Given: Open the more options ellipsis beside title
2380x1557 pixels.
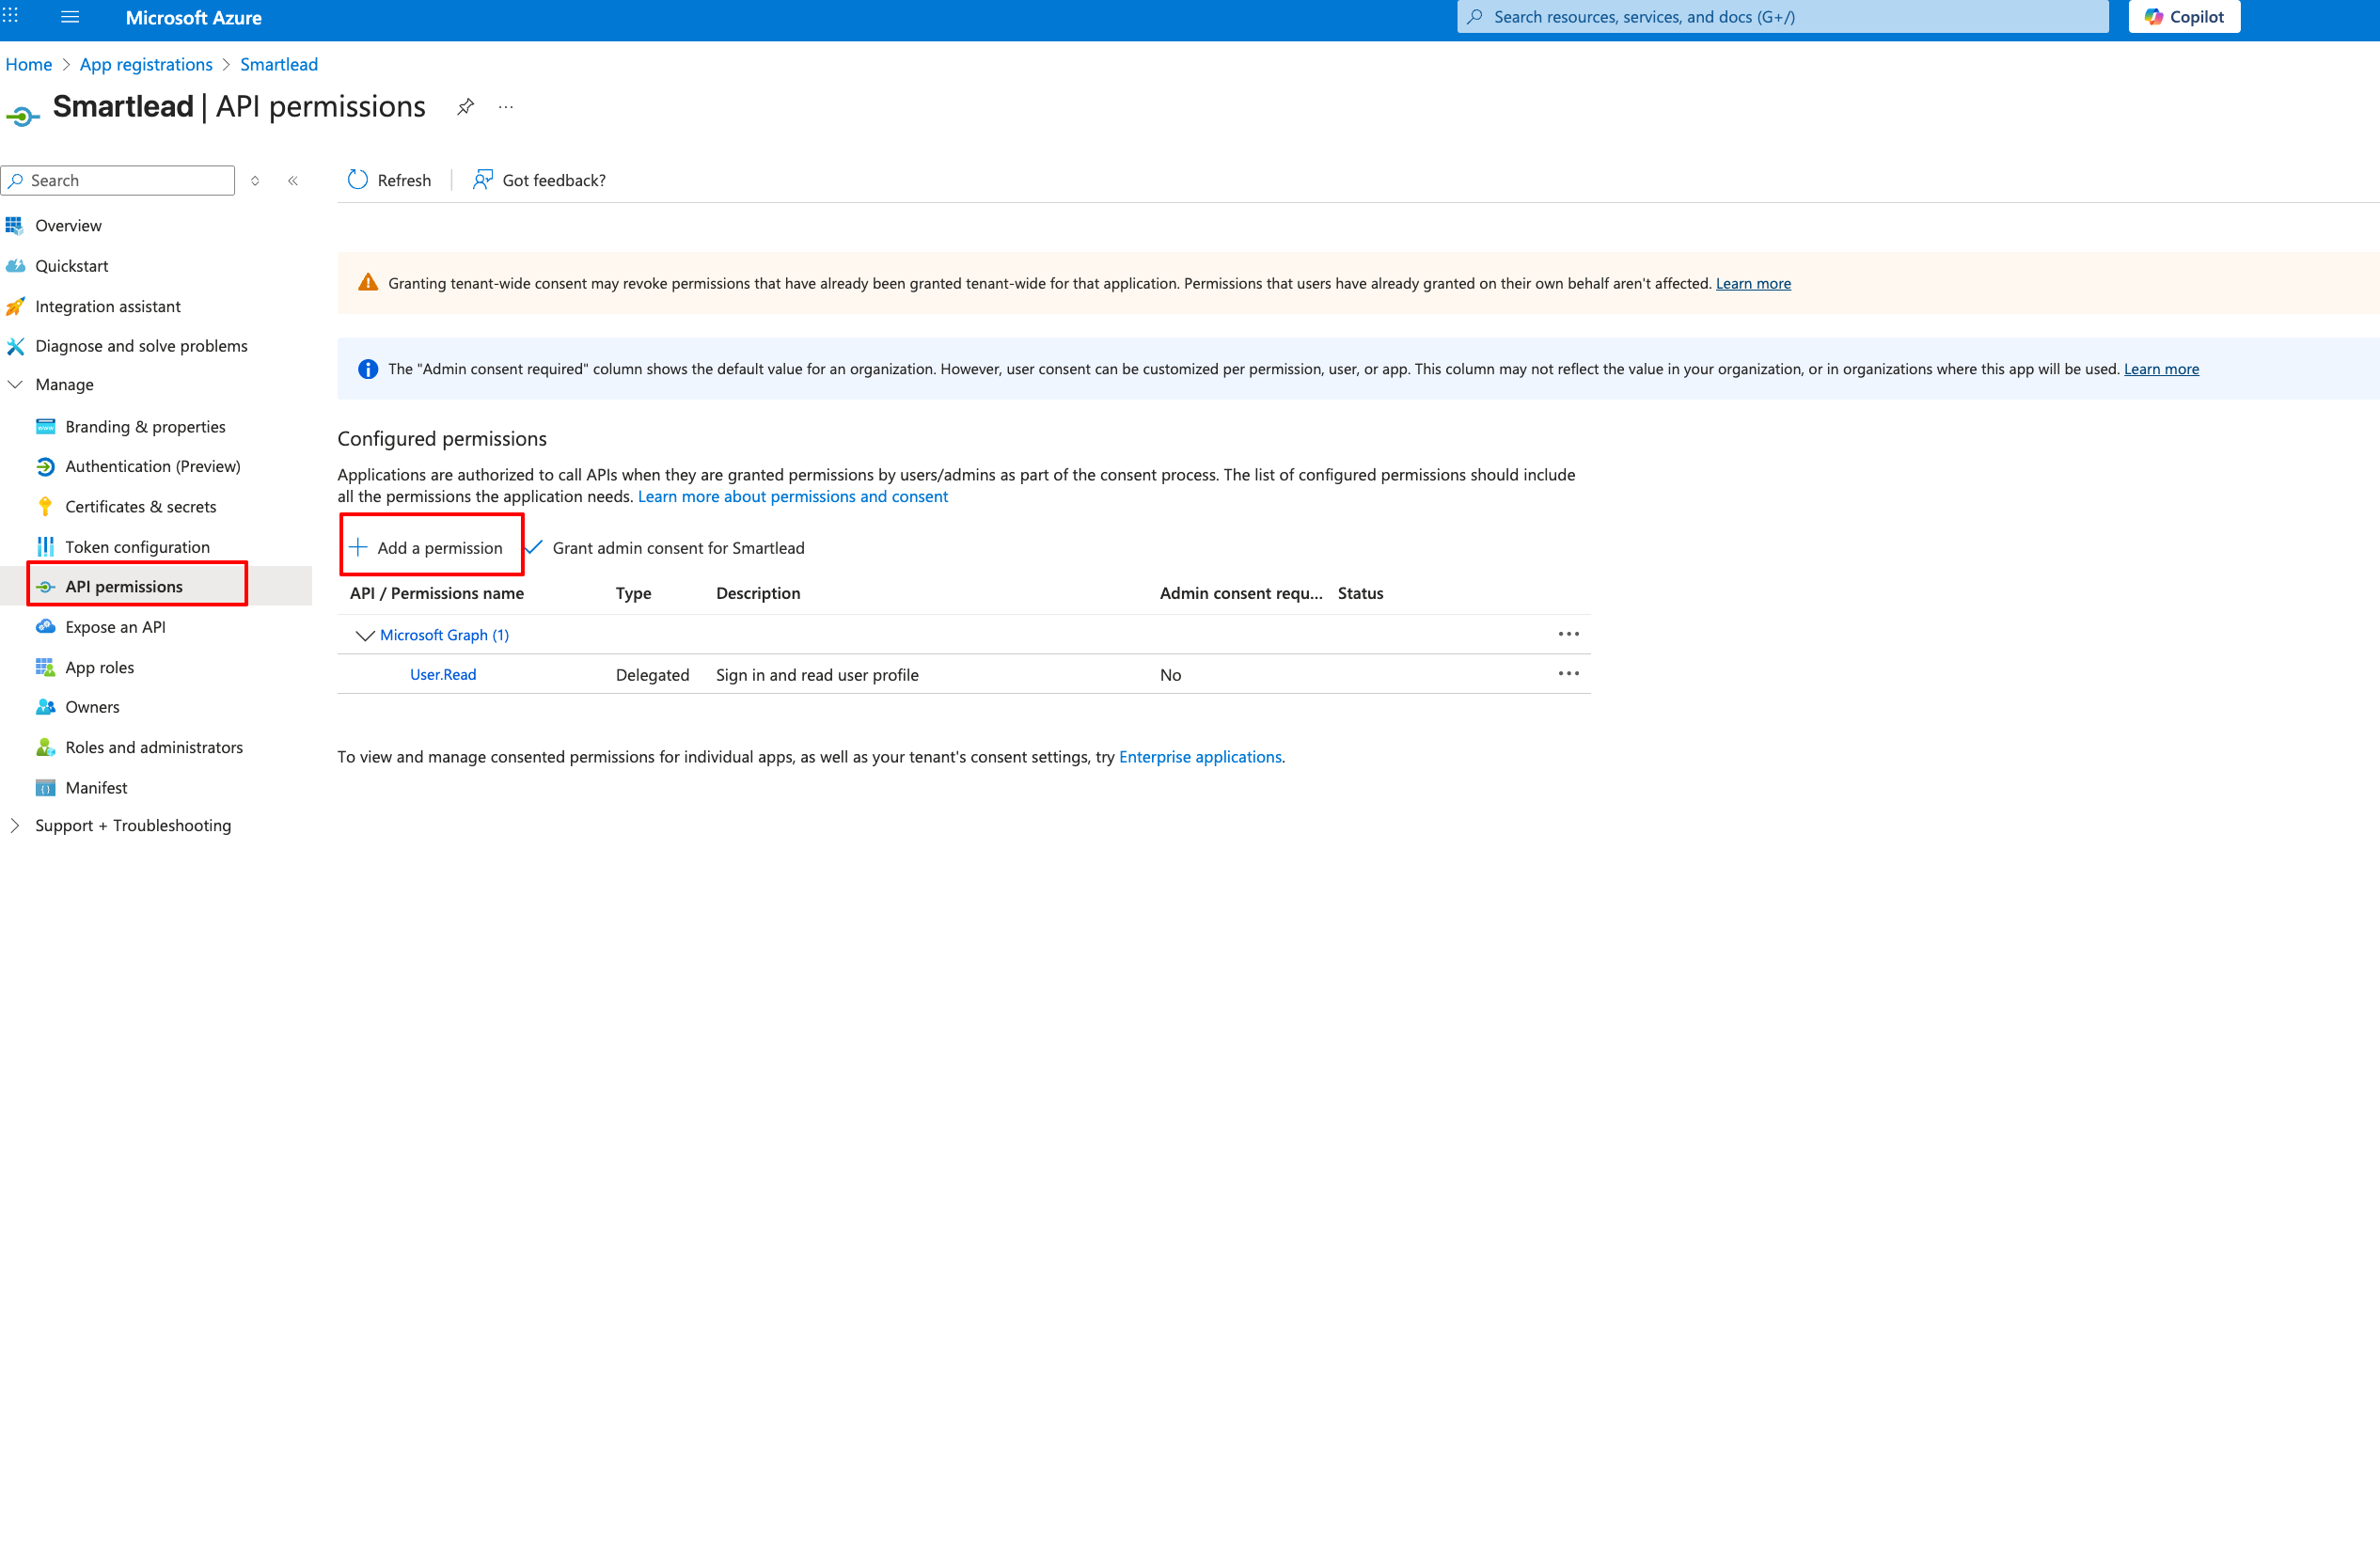Looking at the screenshot, I should coord(506,107).
